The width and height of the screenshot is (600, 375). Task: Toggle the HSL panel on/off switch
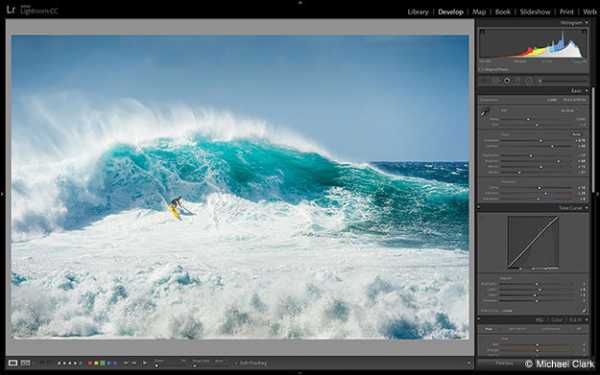coord(478,319)
